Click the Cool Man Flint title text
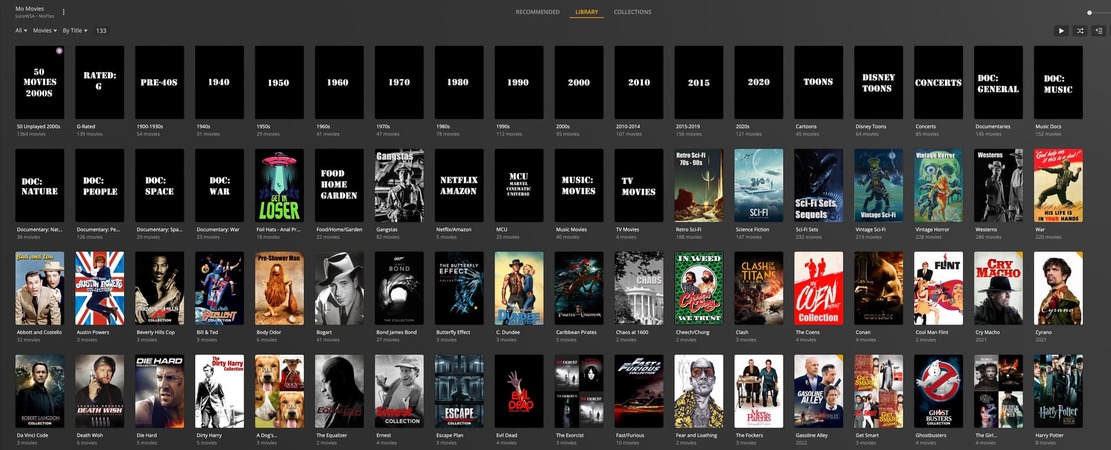The image size is (1111, 450). click(935, 332)
